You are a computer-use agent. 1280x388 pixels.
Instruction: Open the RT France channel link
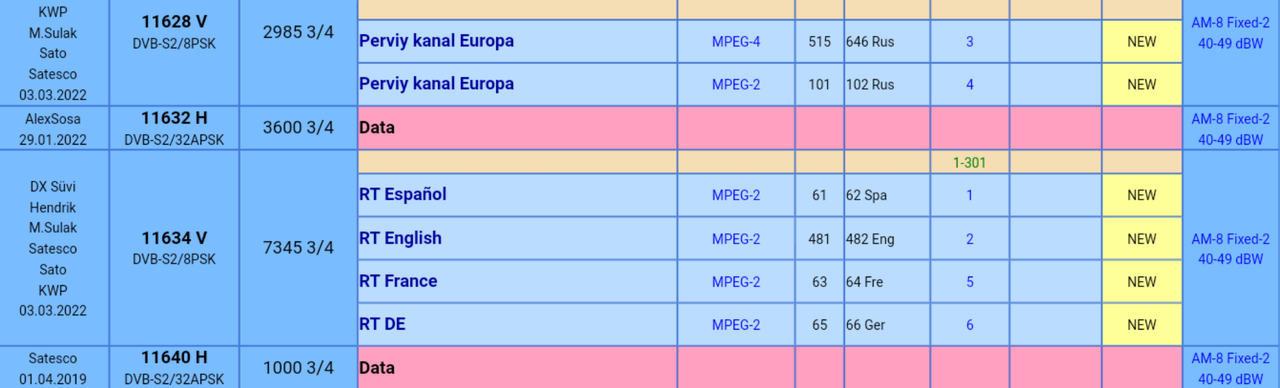coord(398,281)
